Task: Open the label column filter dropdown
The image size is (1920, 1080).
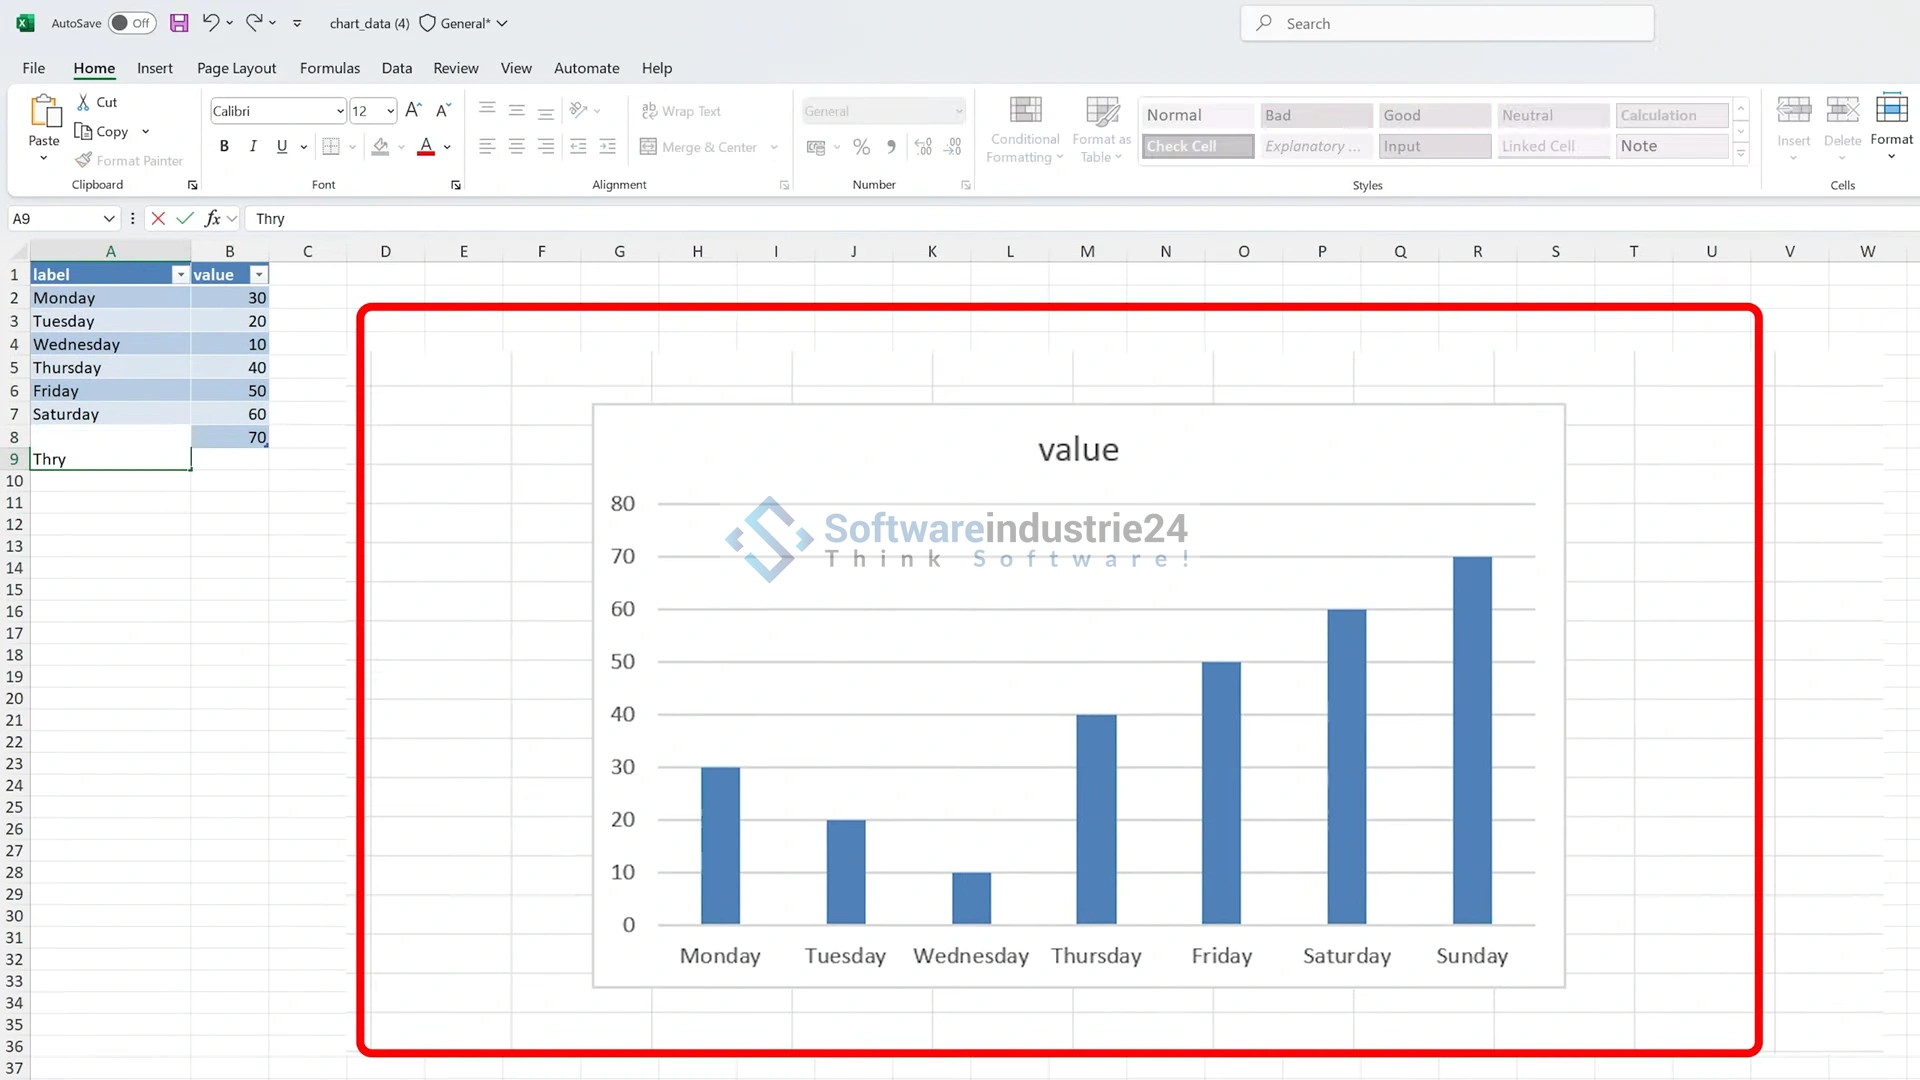Action: point(180,274)
